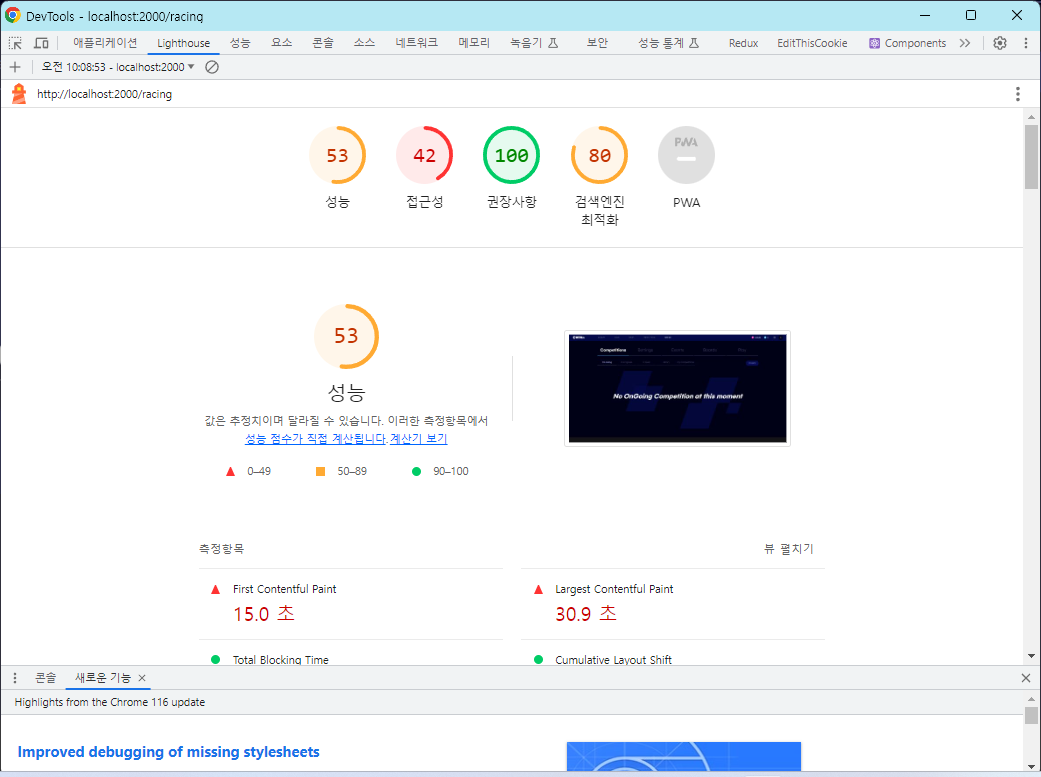Click the First Contentful Paint metric
This screenshot has width=1041, height=777.
pyautogui.click(x=284, y=589)
